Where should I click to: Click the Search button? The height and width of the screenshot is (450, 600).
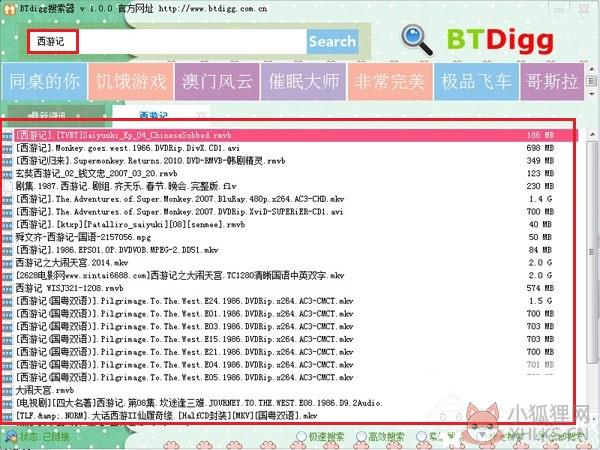[333, 41]
